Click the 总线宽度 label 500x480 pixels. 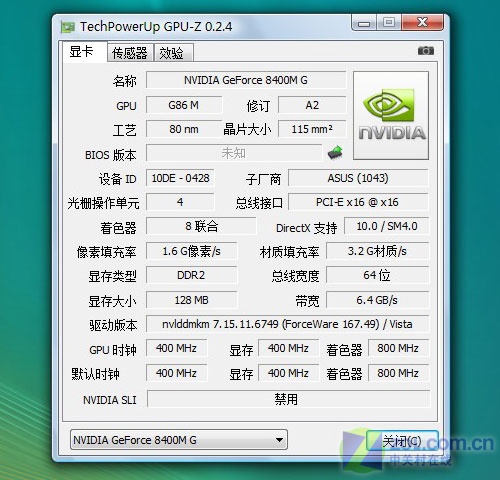295,276
